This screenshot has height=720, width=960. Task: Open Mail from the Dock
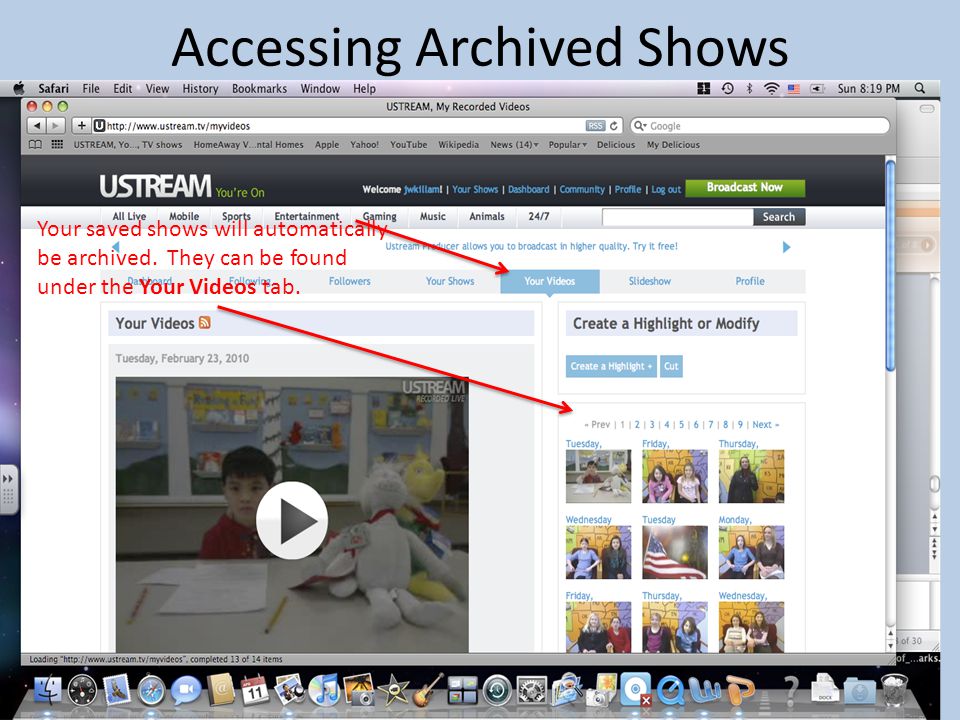point(116,690)
